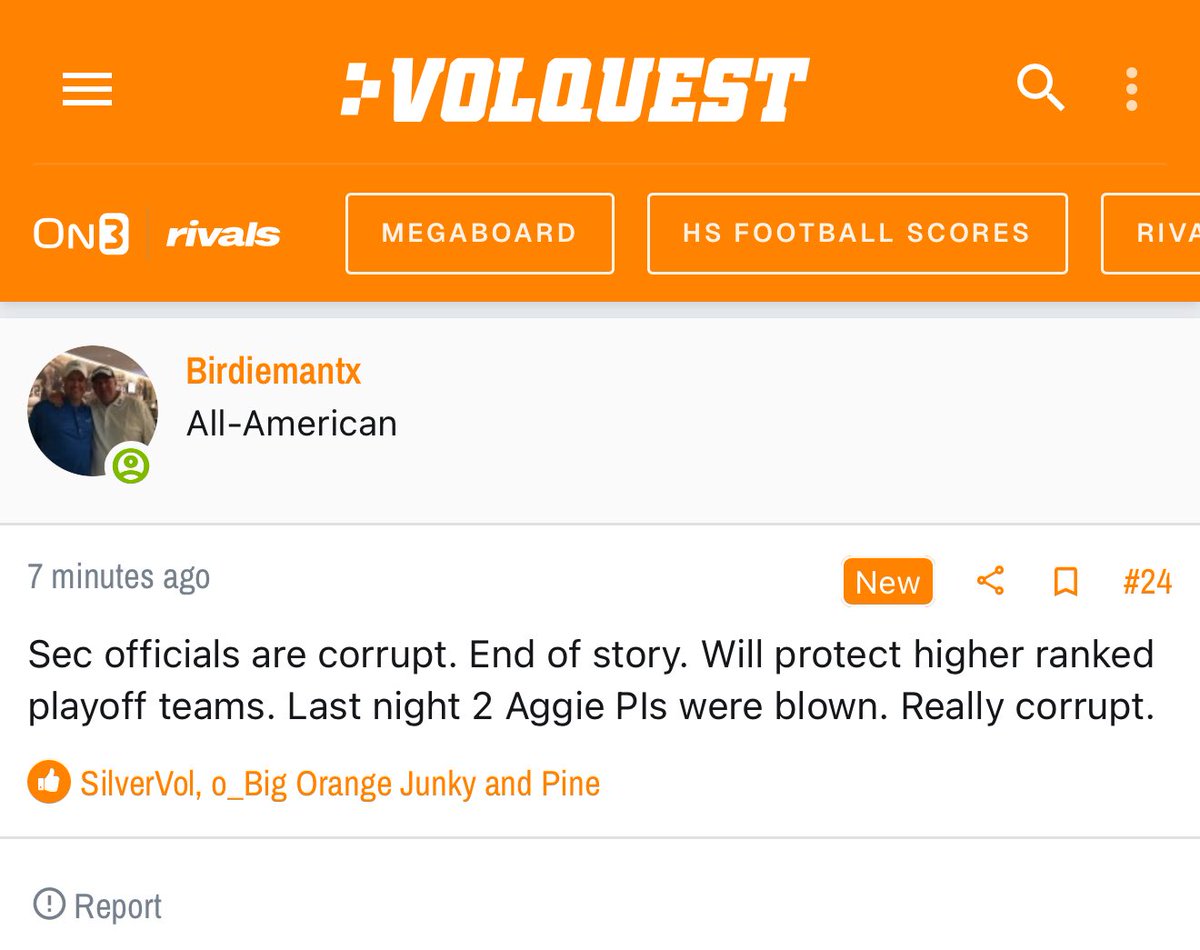Image resolution: width=1200 pixels, height=950 pixels.
Task: Click the green online status badge
Action: (130, 465)
